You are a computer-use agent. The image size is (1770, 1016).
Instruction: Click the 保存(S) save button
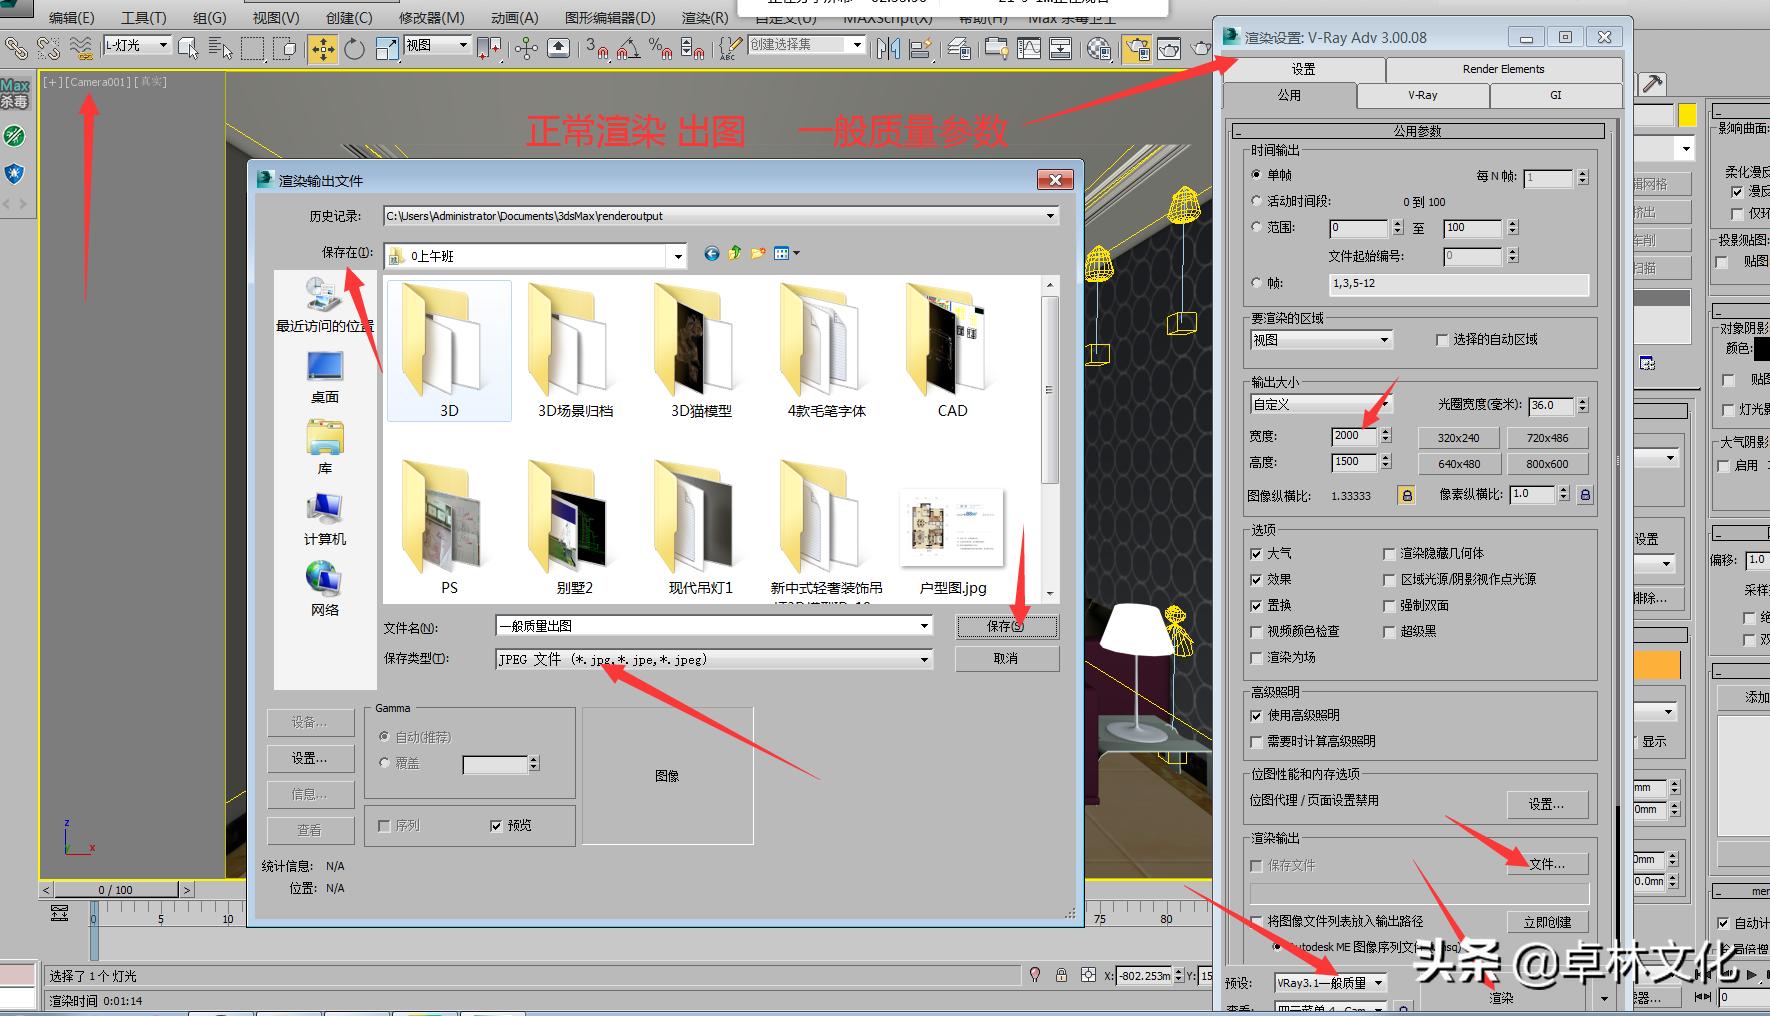(x=1007, y=626)
